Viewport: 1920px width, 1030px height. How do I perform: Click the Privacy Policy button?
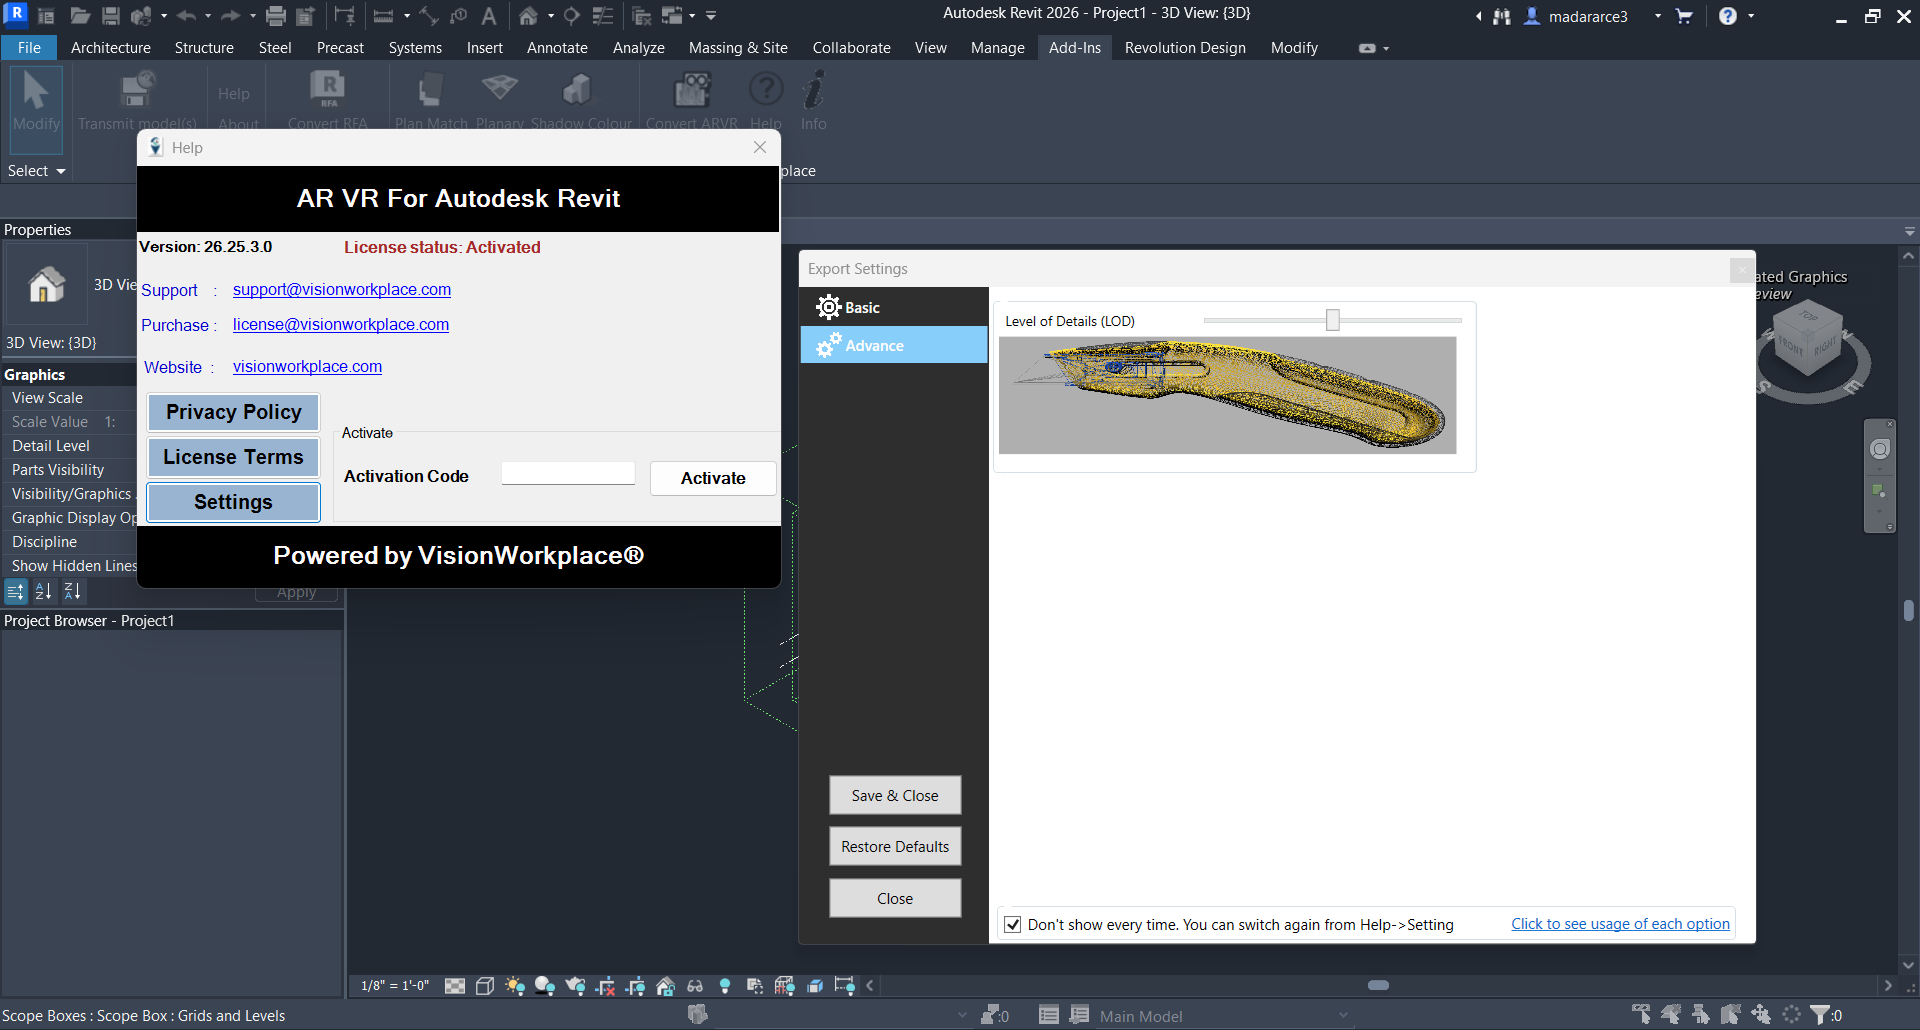coord(233,412)
